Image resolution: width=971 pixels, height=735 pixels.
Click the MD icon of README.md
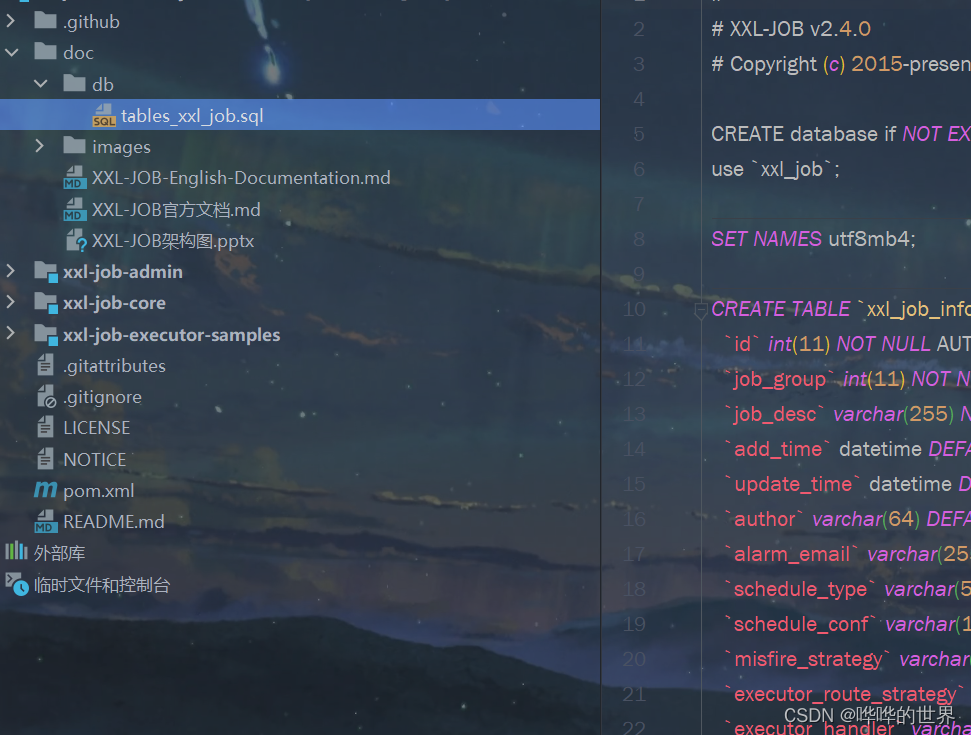tap(45, 521)
